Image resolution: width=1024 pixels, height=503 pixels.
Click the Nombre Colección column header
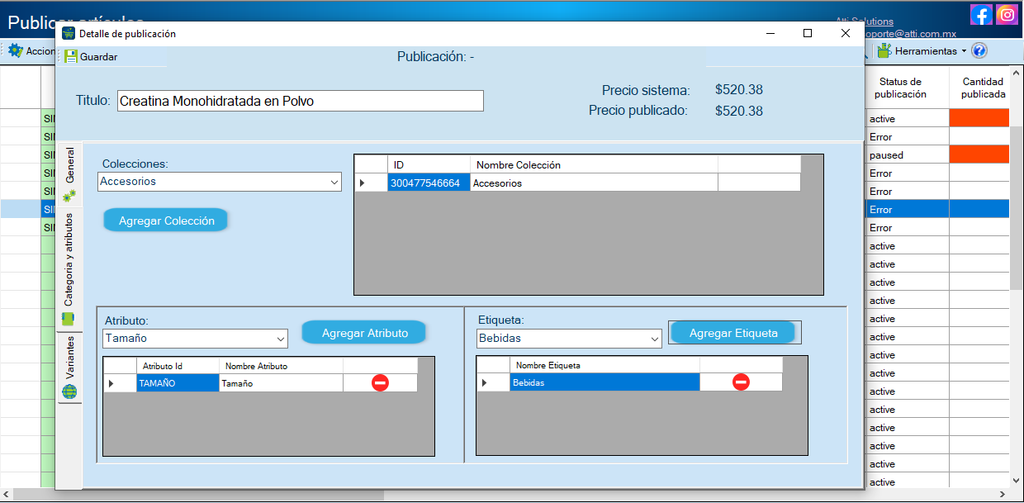pyautogui.click(x=594, y=165)
